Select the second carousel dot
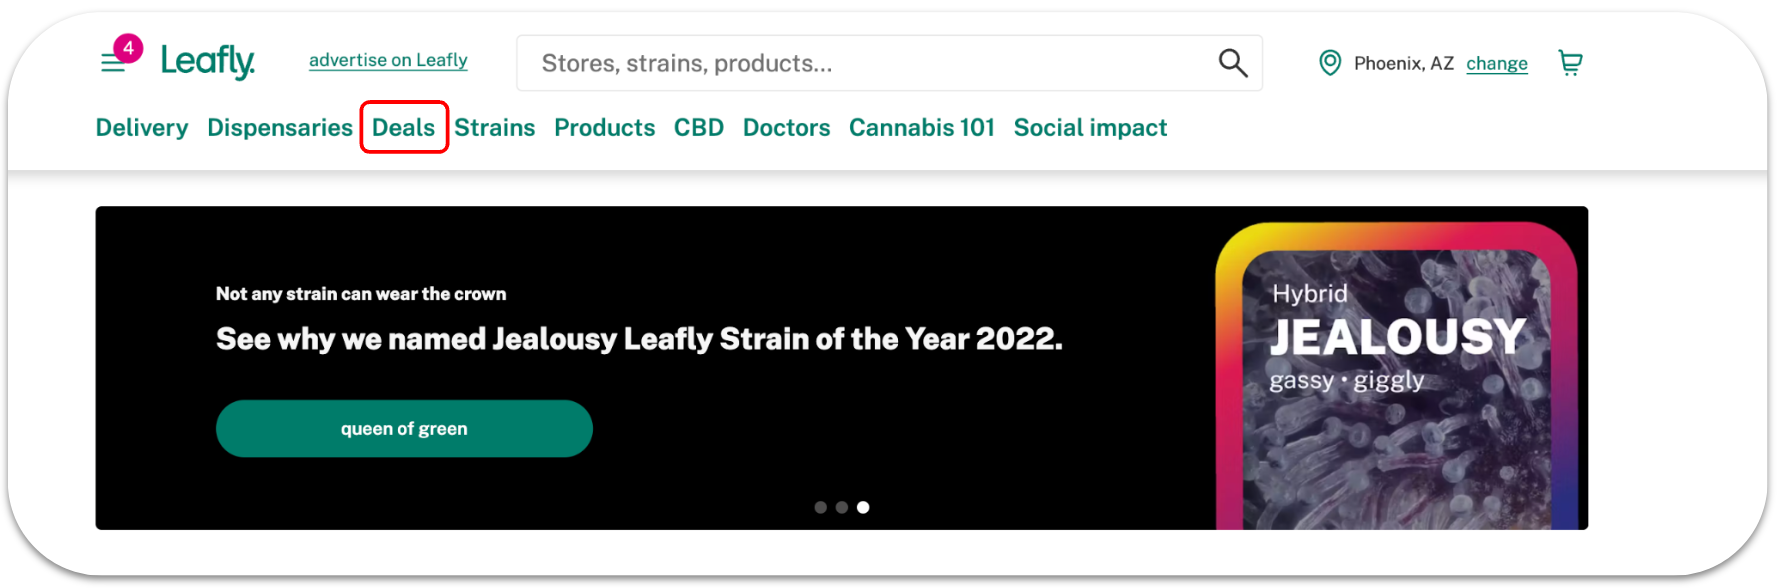This screenshot has width=1780, height=588. pyautogui.click(x=842, y=507)
